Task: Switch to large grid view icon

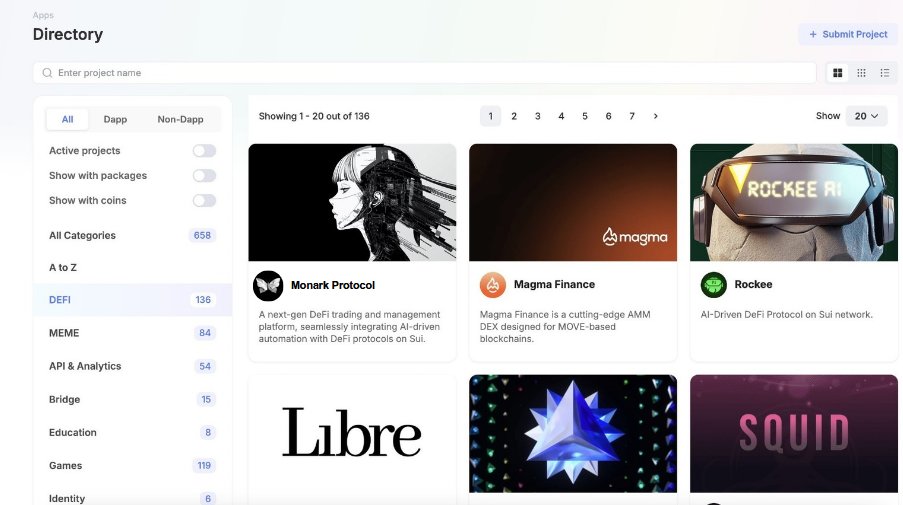Action: (837, 73)
